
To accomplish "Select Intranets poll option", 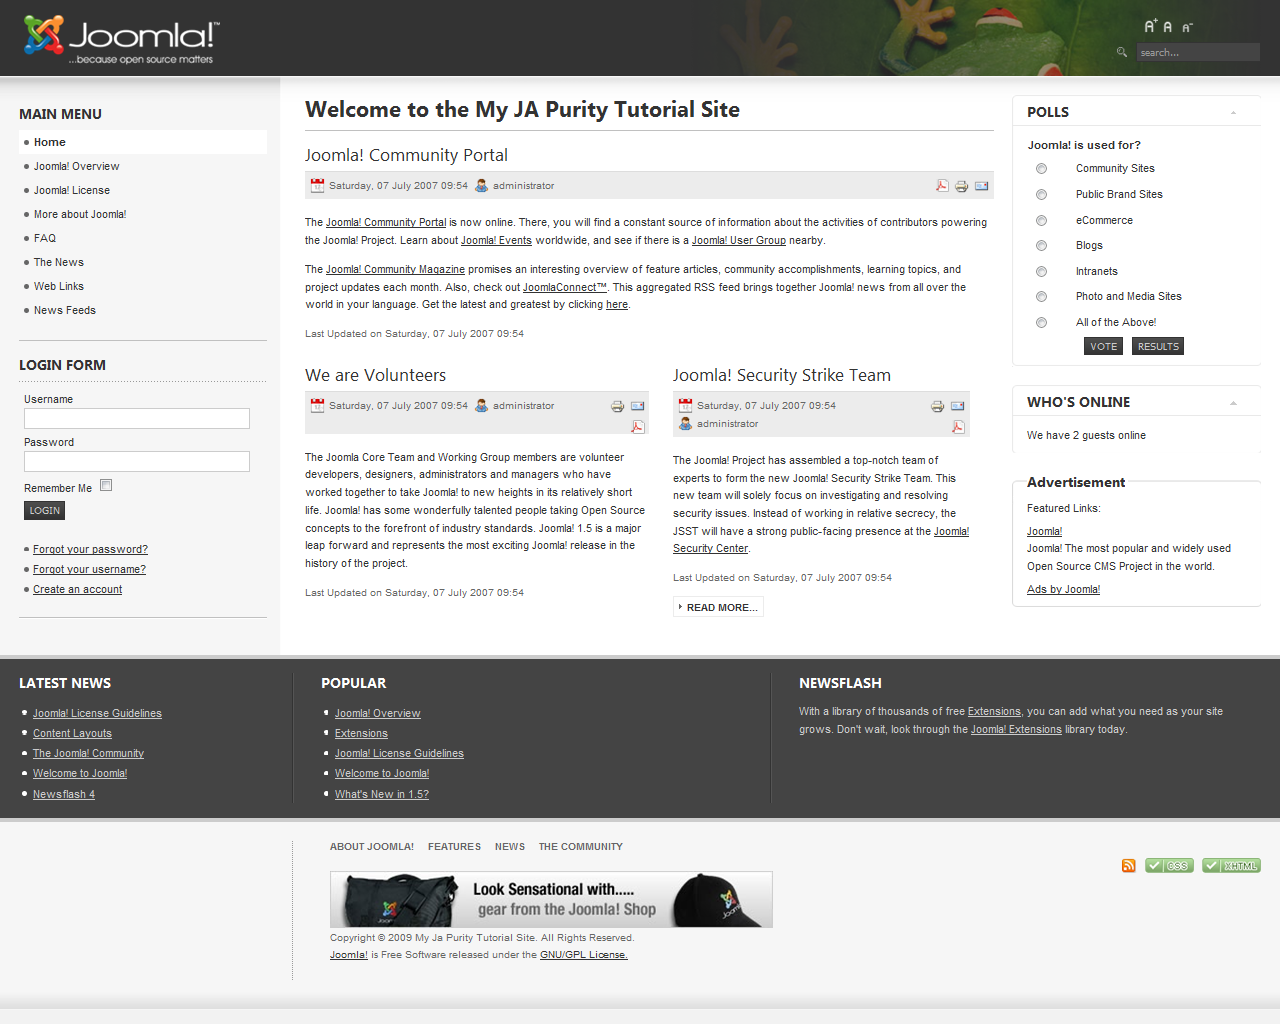I will pyautogui.click(x=1042, y=272).
